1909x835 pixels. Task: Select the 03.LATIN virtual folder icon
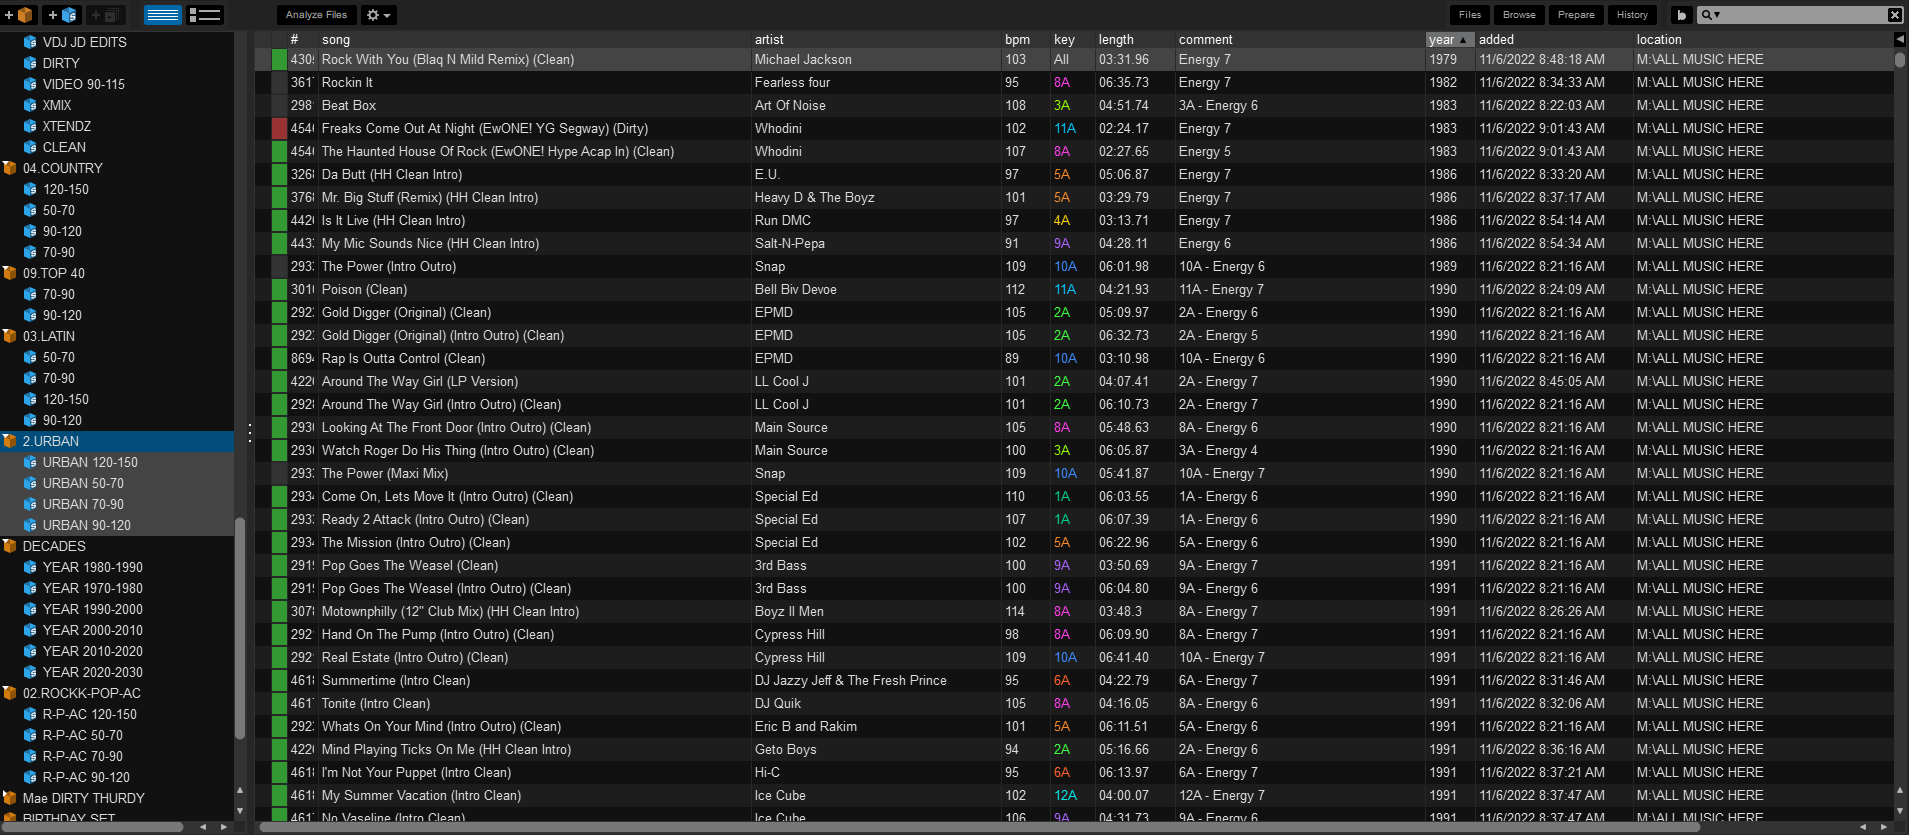pyautogui.click(x=10, y=336)
